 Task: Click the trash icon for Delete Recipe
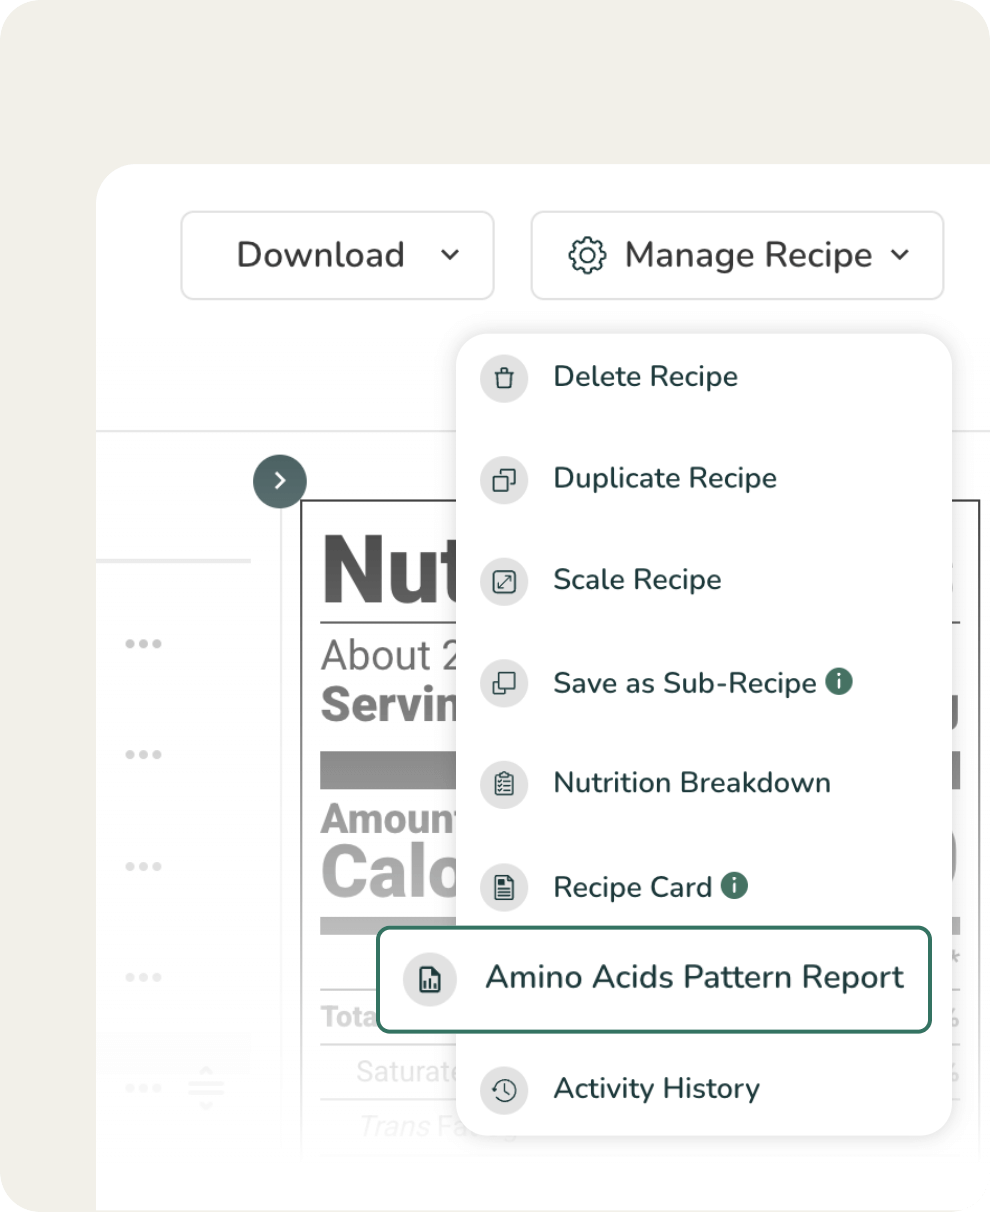coord(504,378)
